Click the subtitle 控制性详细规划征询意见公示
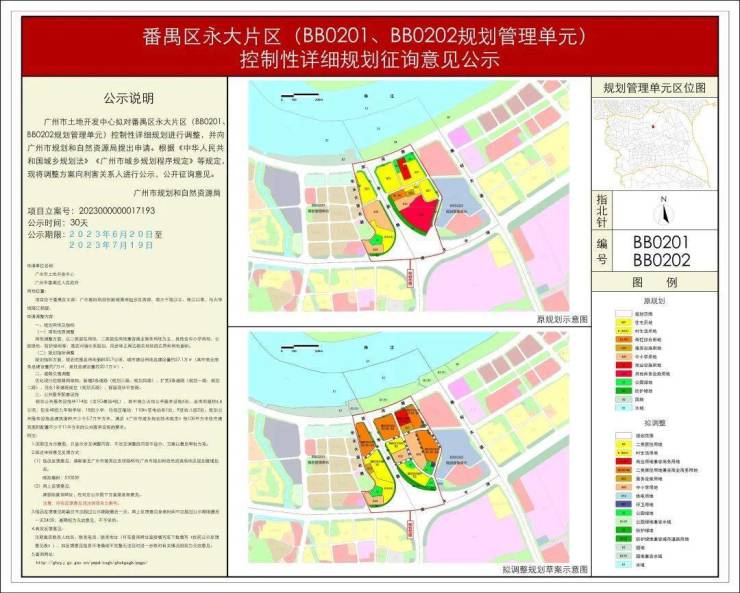This screenshot has width=740, height=593. coord(369,61)
